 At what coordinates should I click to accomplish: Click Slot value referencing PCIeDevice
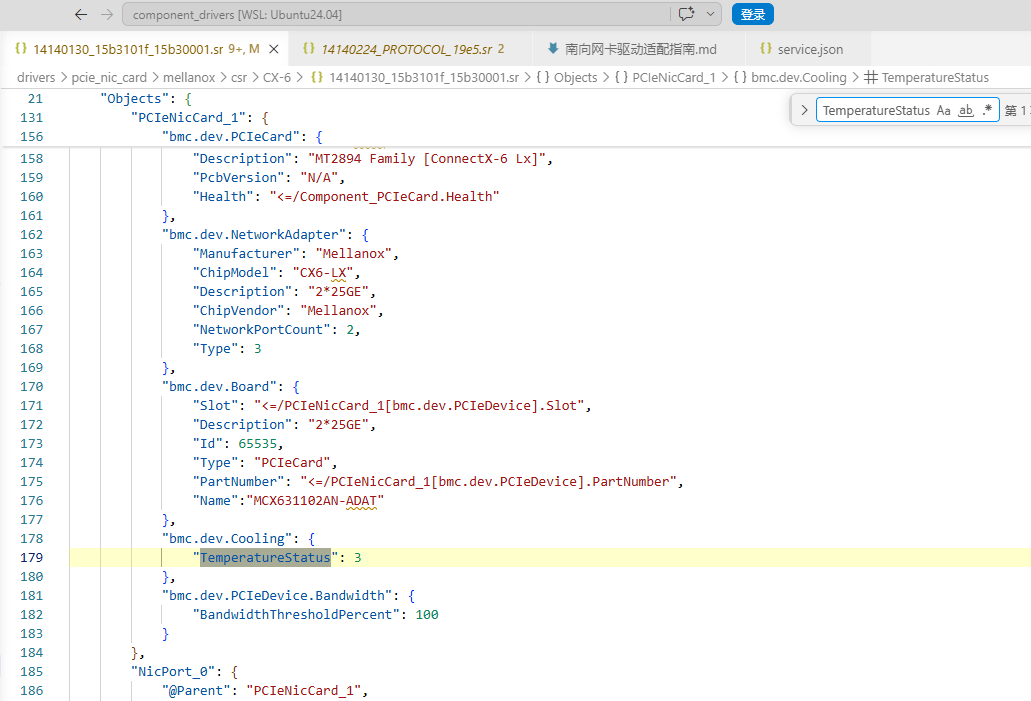(419, 406)
